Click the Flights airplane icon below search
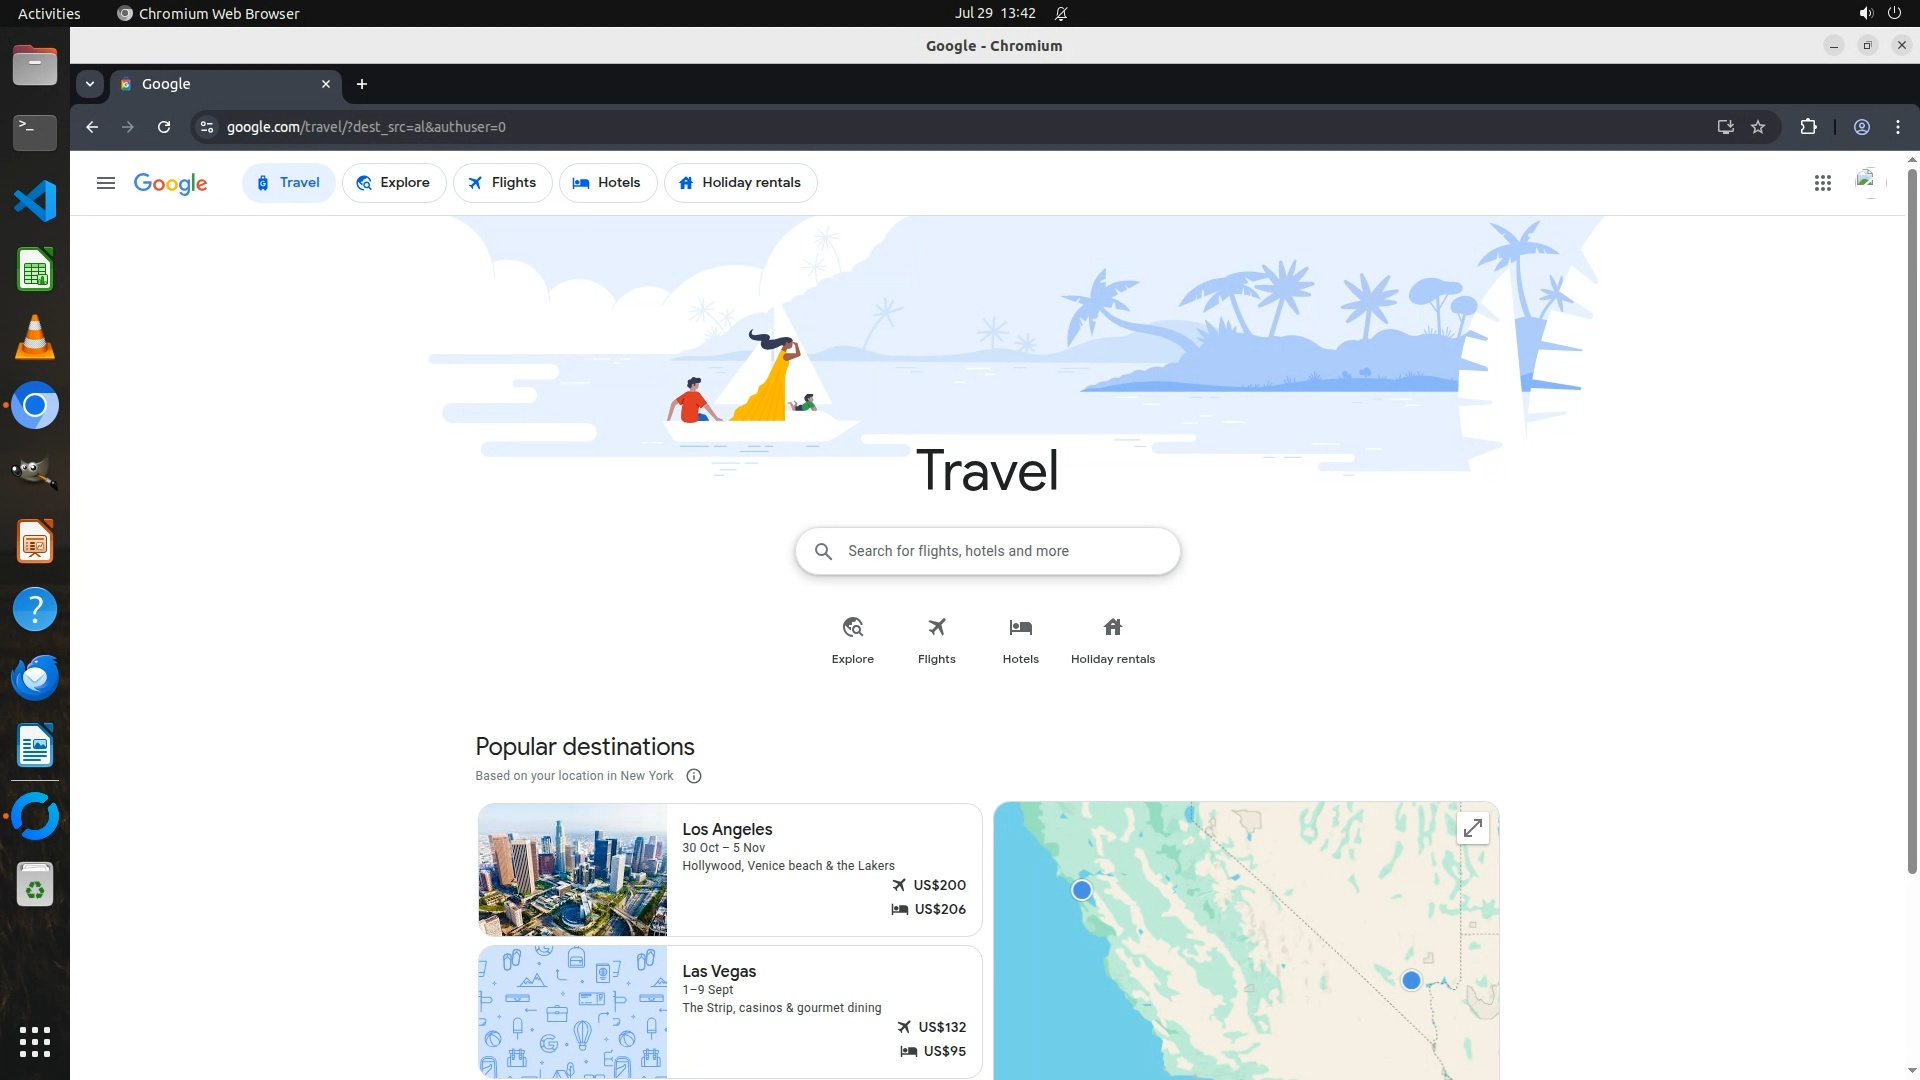 [936, 628]
